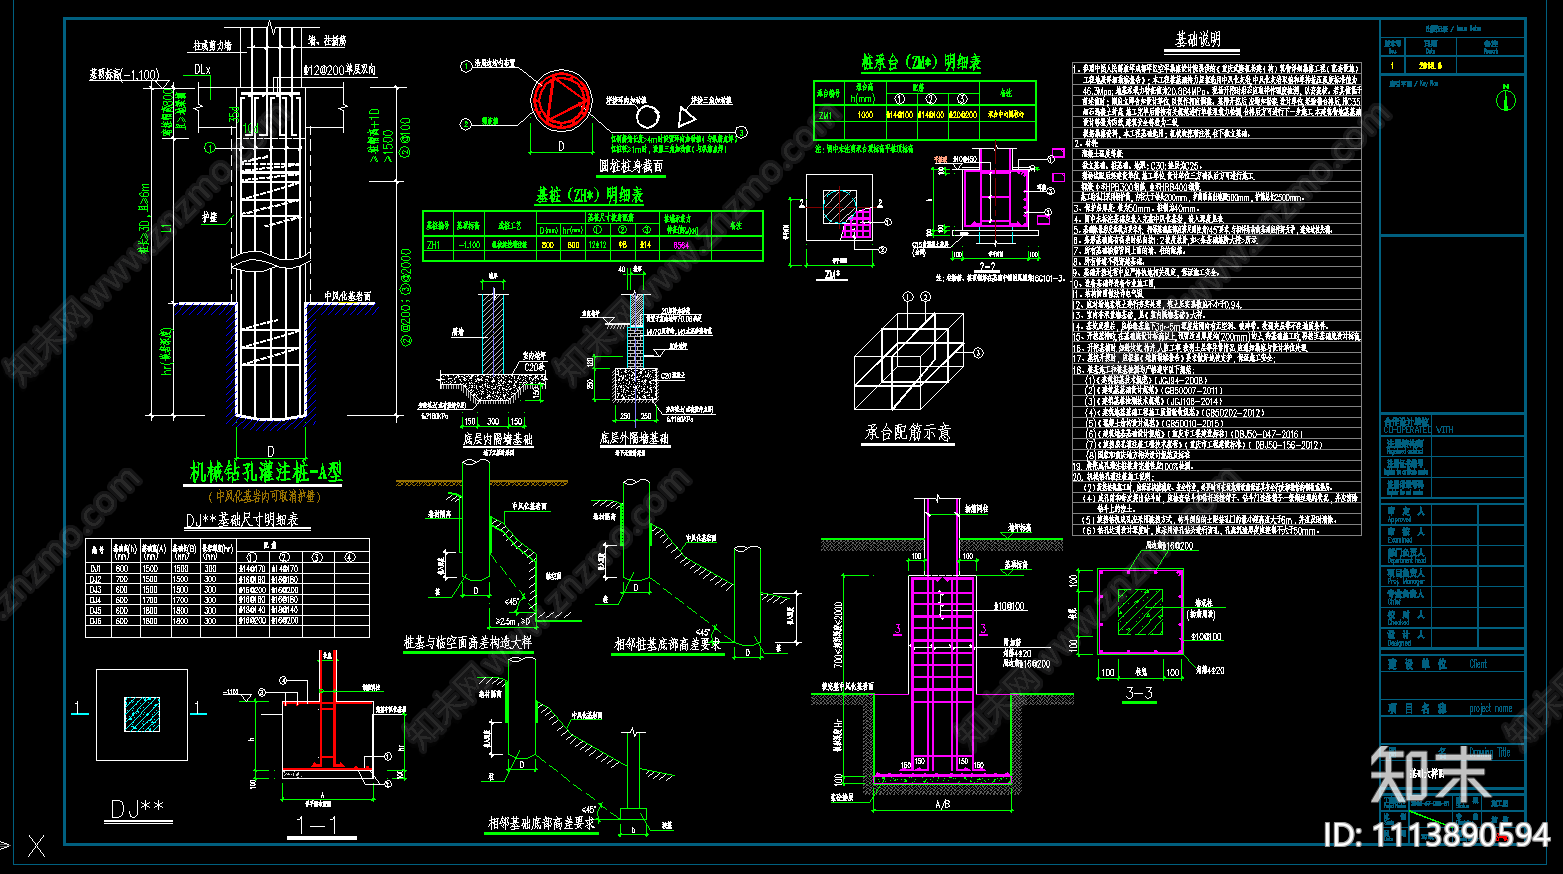Image resolution: width=1563 pixels, height=874 pixels.
Task: Click the red circular pile cross-section
Action: [x=562, y=99]
